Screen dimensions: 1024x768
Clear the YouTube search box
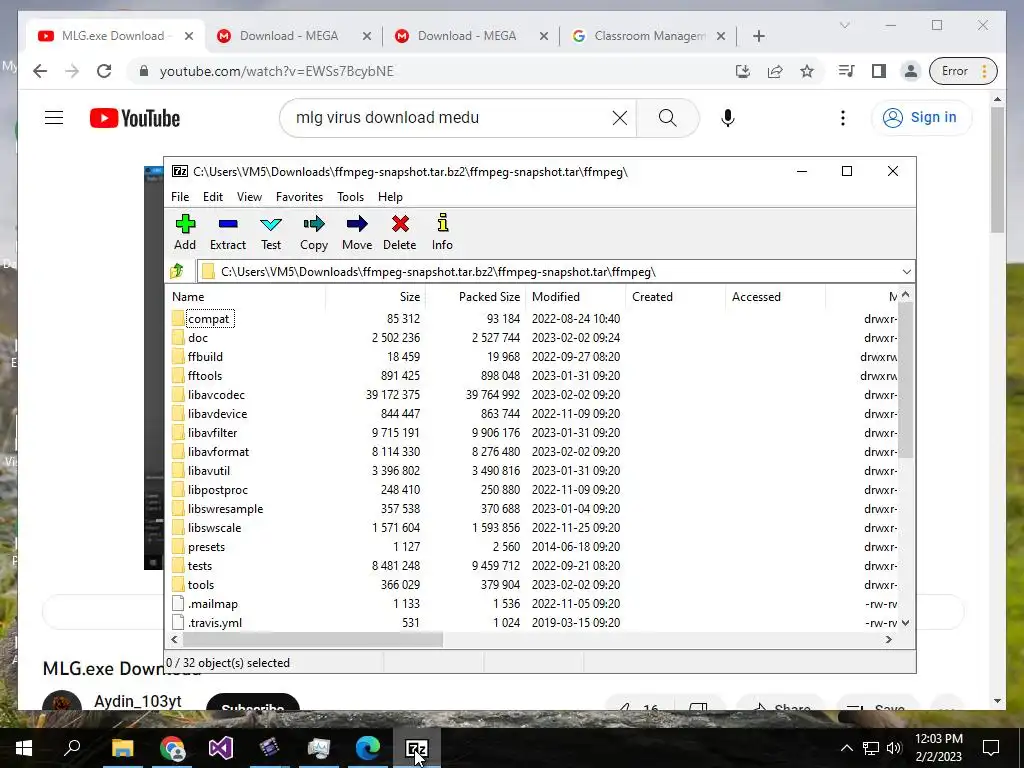(x=620, y=118)
